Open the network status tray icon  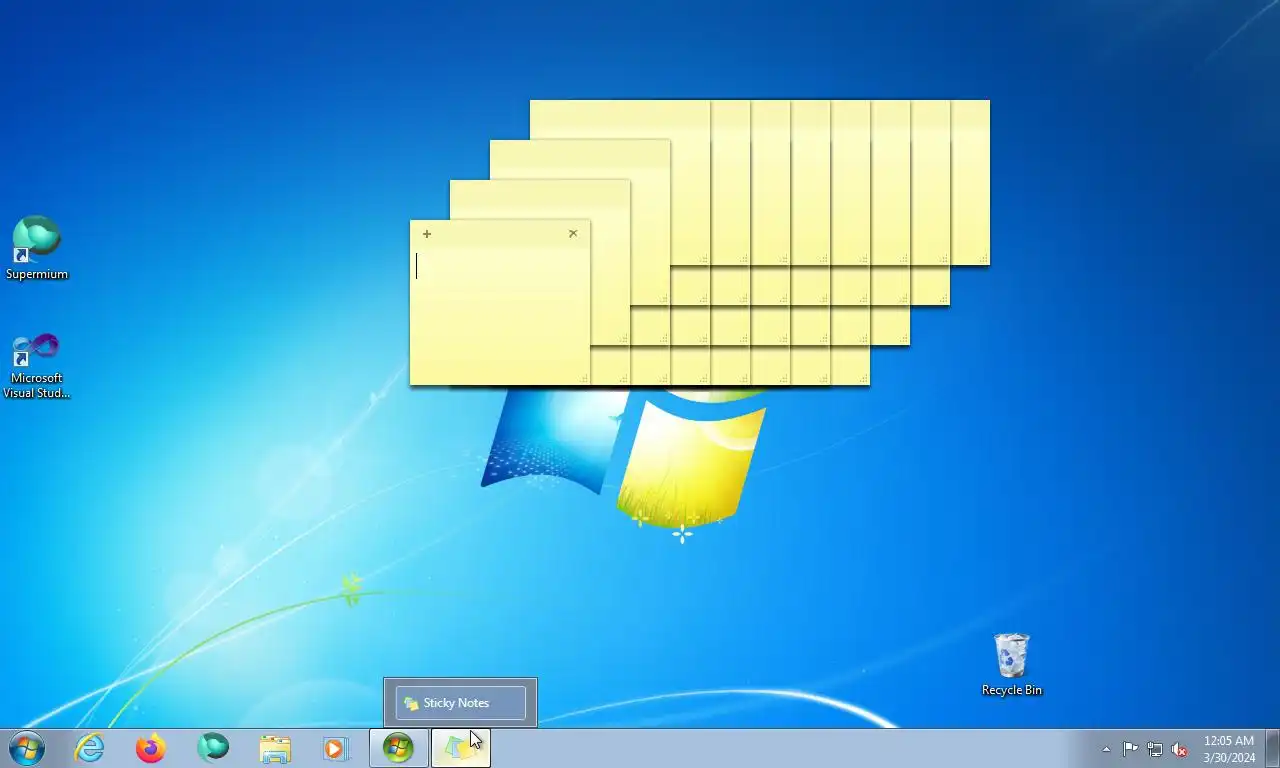tap(1155, 749)
